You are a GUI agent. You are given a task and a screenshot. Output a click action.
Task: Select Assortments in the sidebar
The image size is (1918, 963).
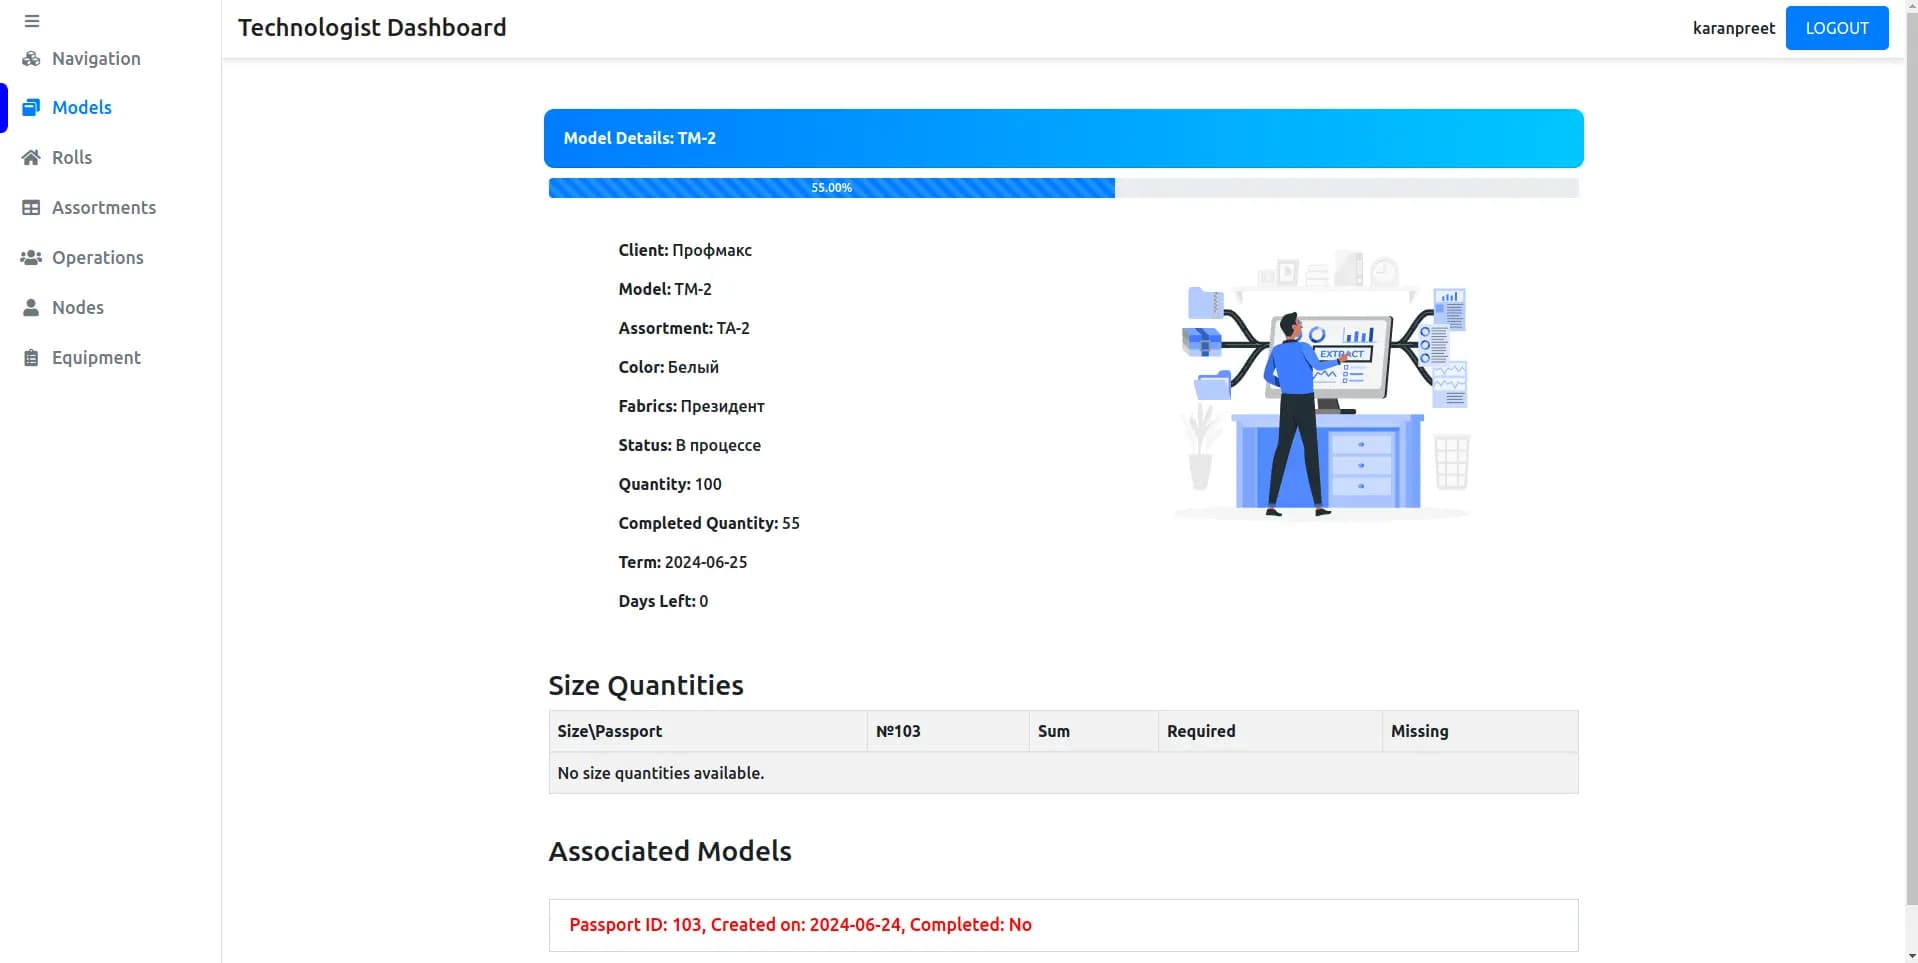(x=104, y=207)
